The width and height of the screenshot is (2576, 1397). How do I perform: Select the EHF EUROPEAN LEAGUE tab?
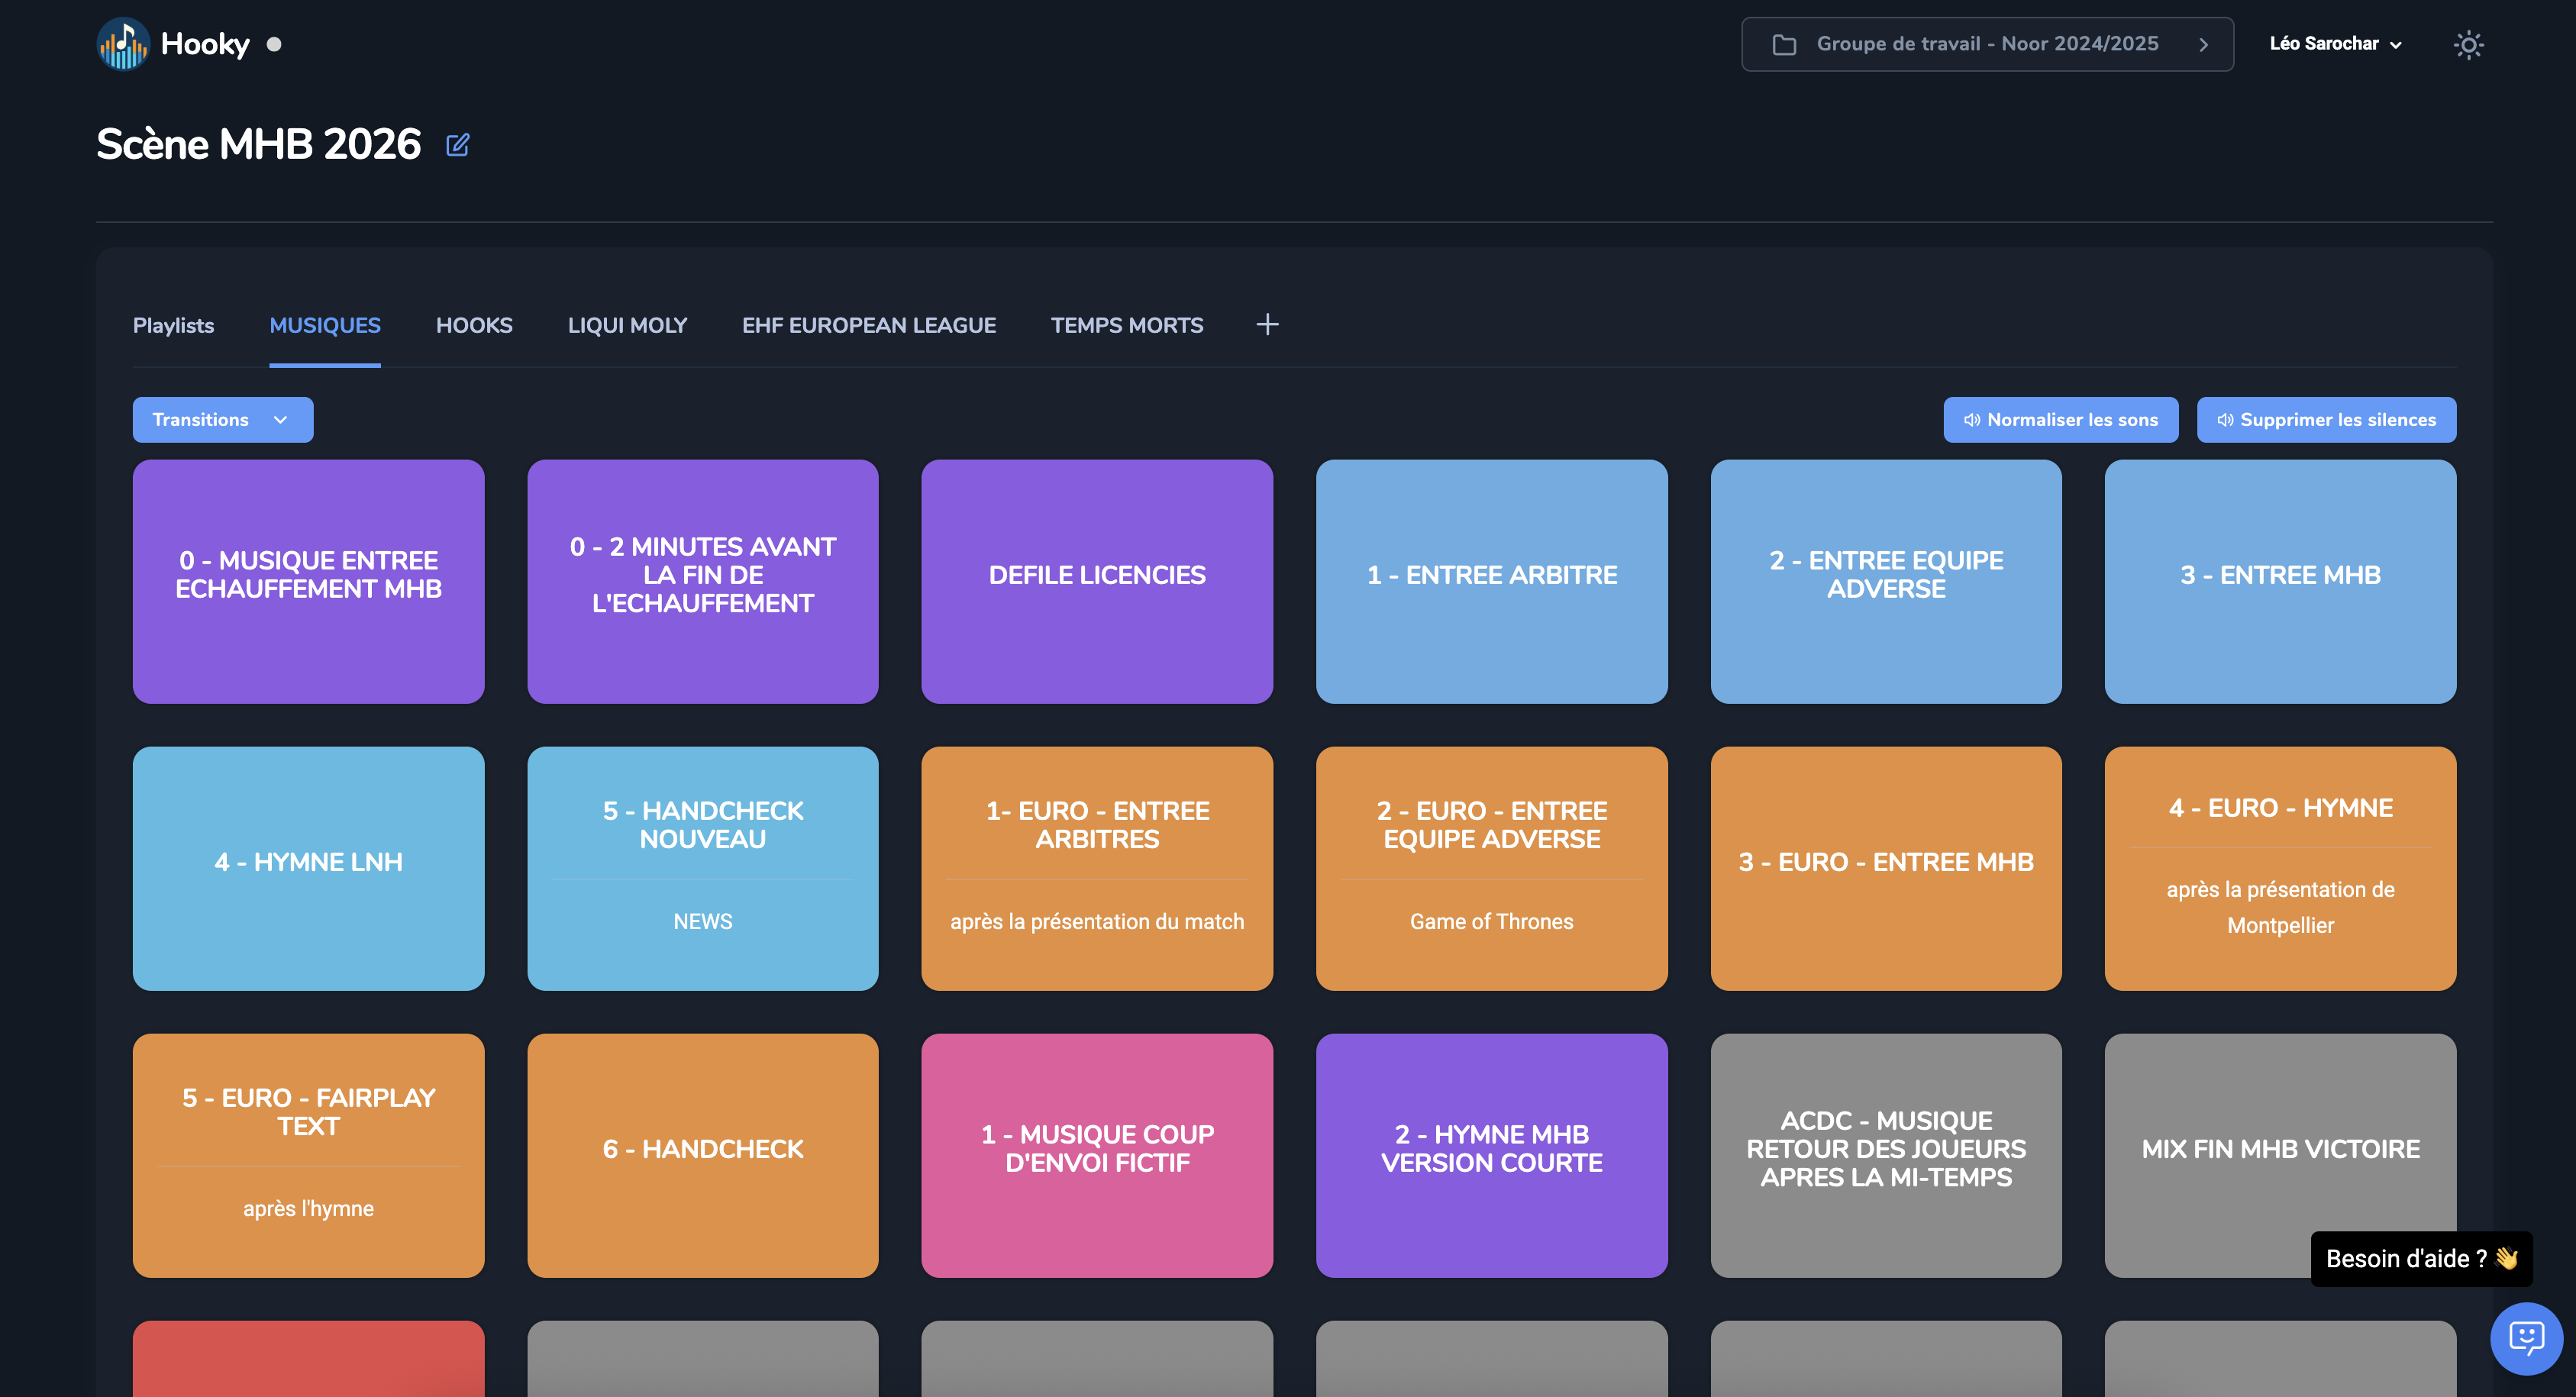[868, 325]
